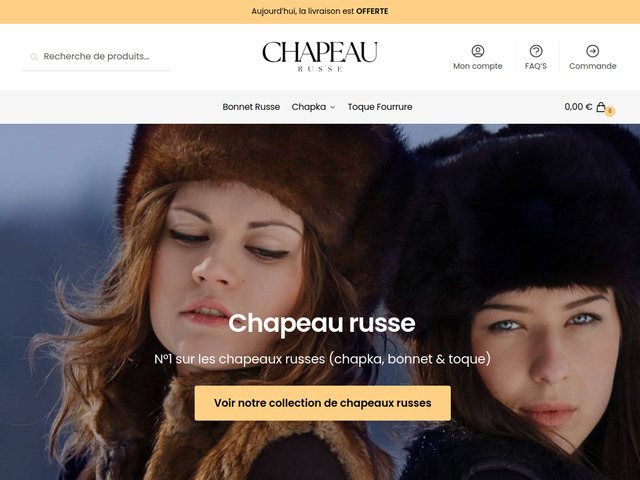Screen dimensions: 640x480
Task: Select the Chapka menu item
Action: click(x=309, y=107)
